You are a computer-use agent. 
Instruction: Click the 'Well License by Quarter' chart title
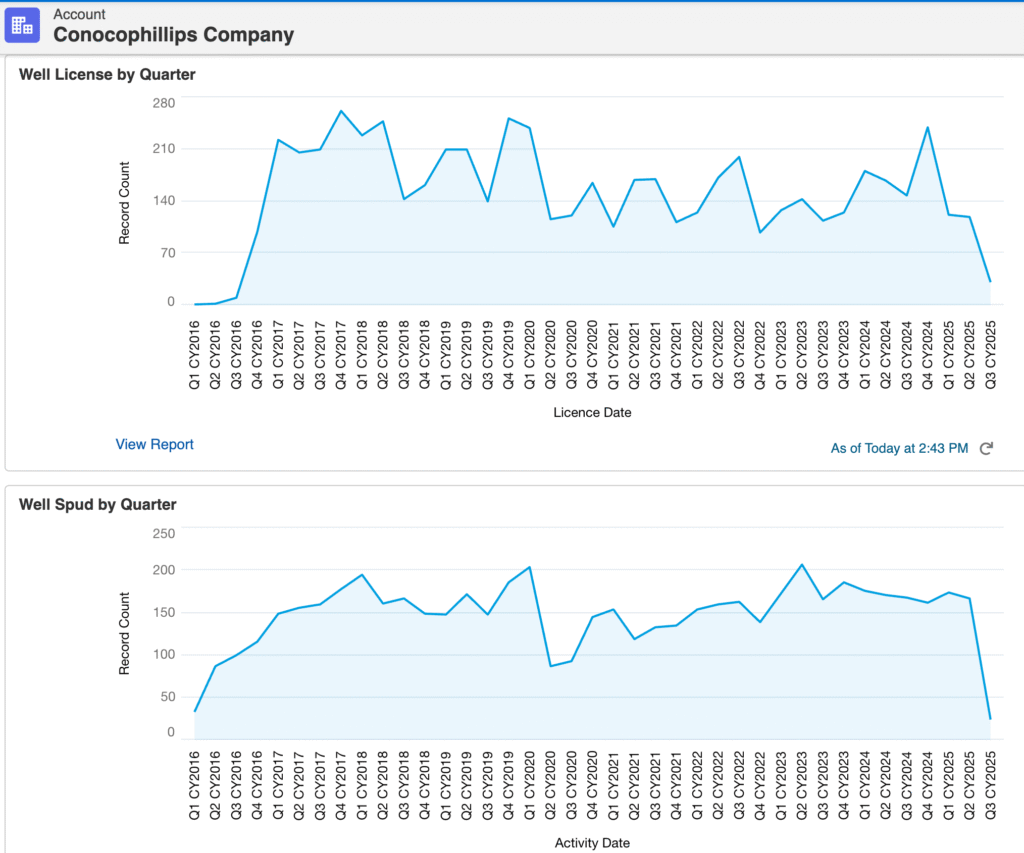(107, 74)
